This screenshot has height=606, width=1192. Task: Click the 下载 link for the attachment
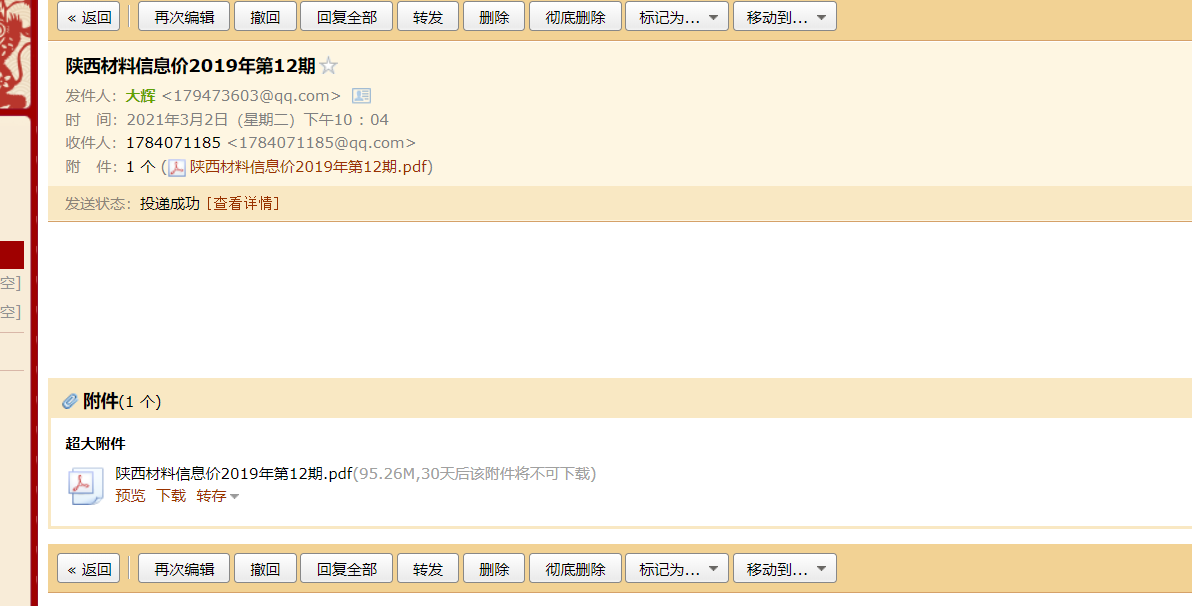[x=171, y=496]
